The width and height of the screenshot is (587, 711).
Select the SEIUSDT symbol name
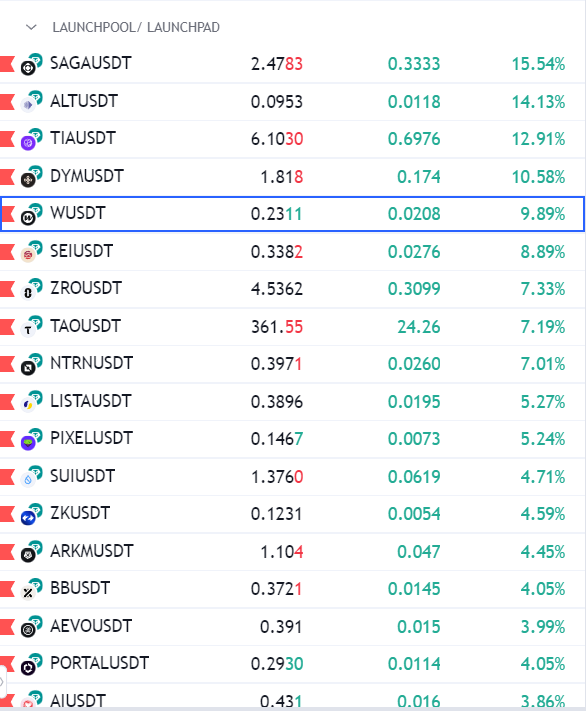click(x=81, y=251)
